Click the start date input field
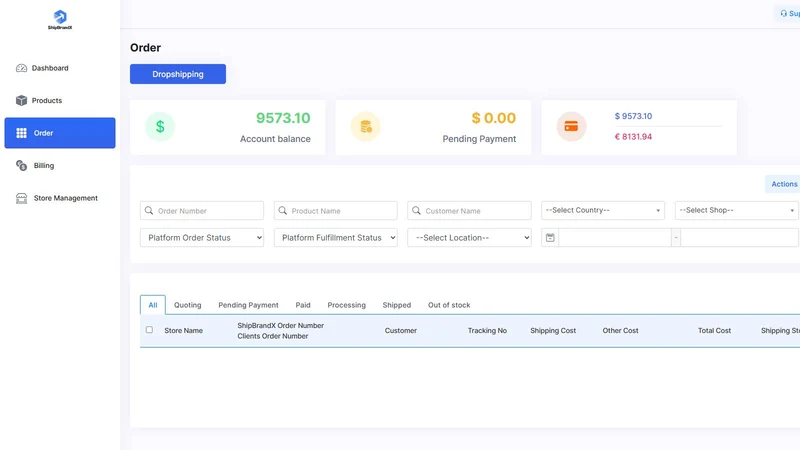This screenshot has width=800, height=450. pos(615,238)
